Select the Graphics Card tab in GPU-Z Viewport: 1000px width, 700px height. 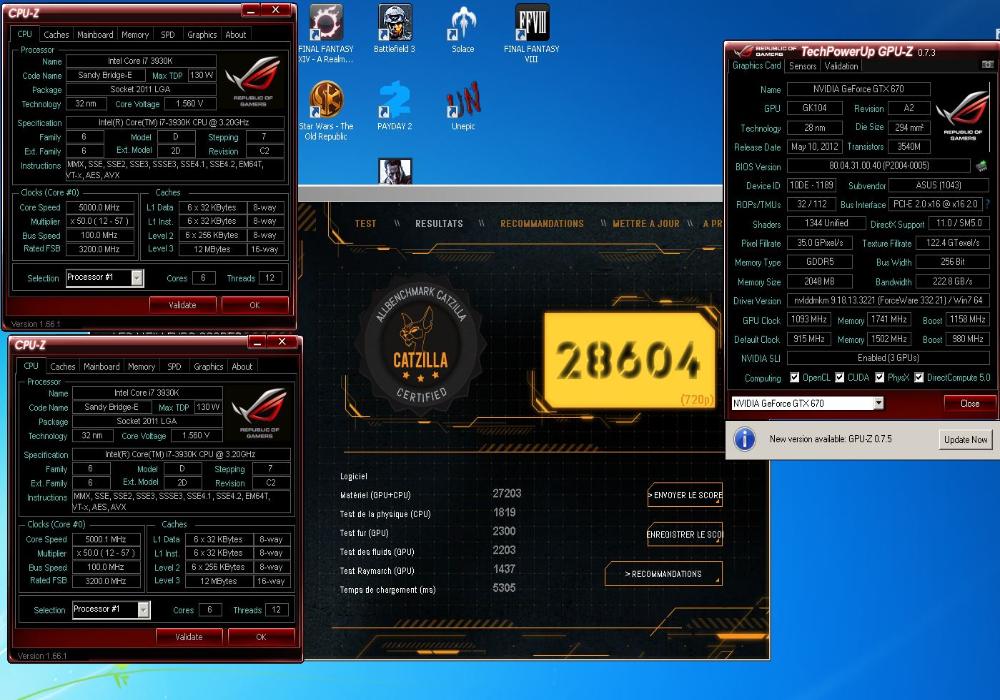(756, 65)
